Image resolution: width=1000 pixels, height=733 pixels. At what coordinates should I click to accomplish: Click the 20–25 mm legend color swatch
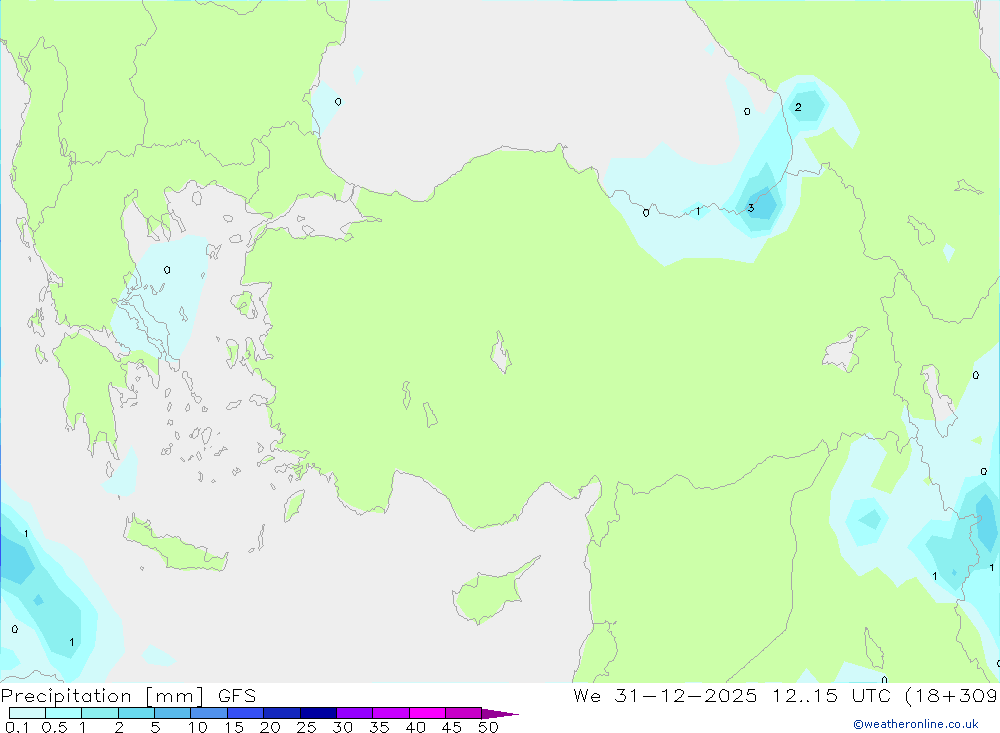(282, 713)
